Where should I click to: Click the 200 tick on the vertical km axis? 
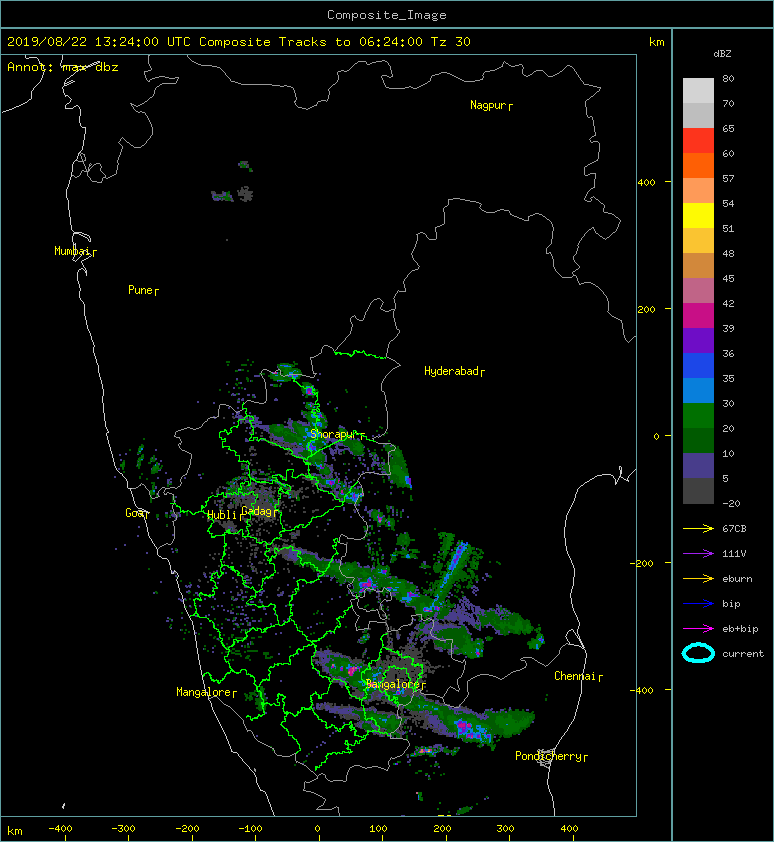[647, 309]
